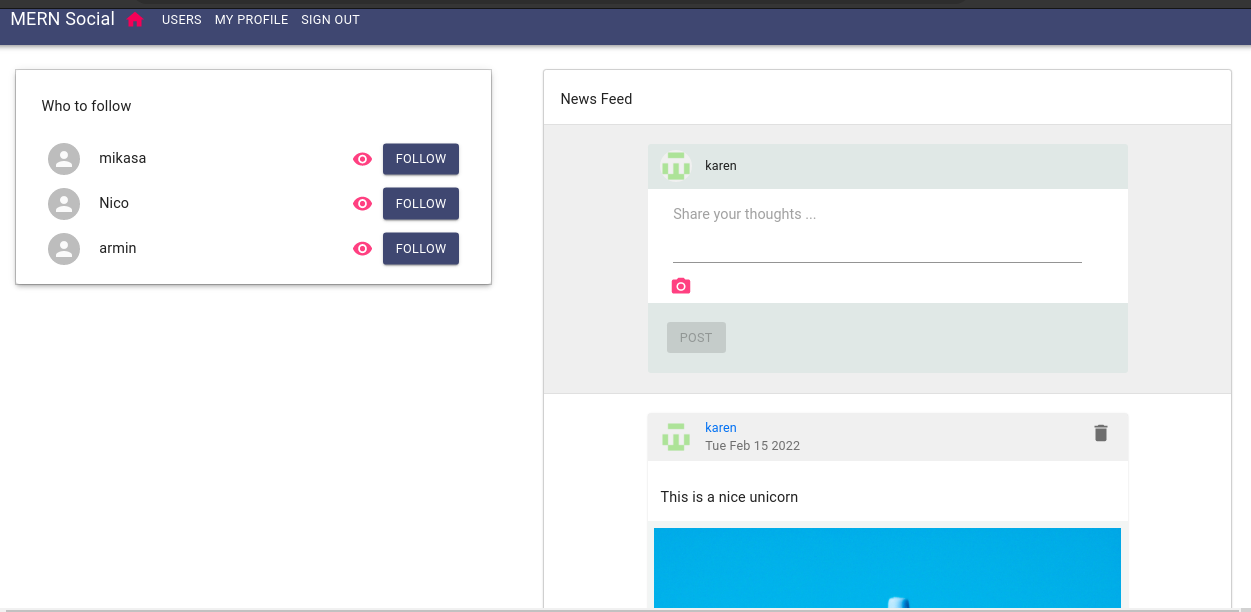Click mikasa's avatar icon
This screenshot has height=612, width=1251.
pyautogui.click(x=64, y=159)
